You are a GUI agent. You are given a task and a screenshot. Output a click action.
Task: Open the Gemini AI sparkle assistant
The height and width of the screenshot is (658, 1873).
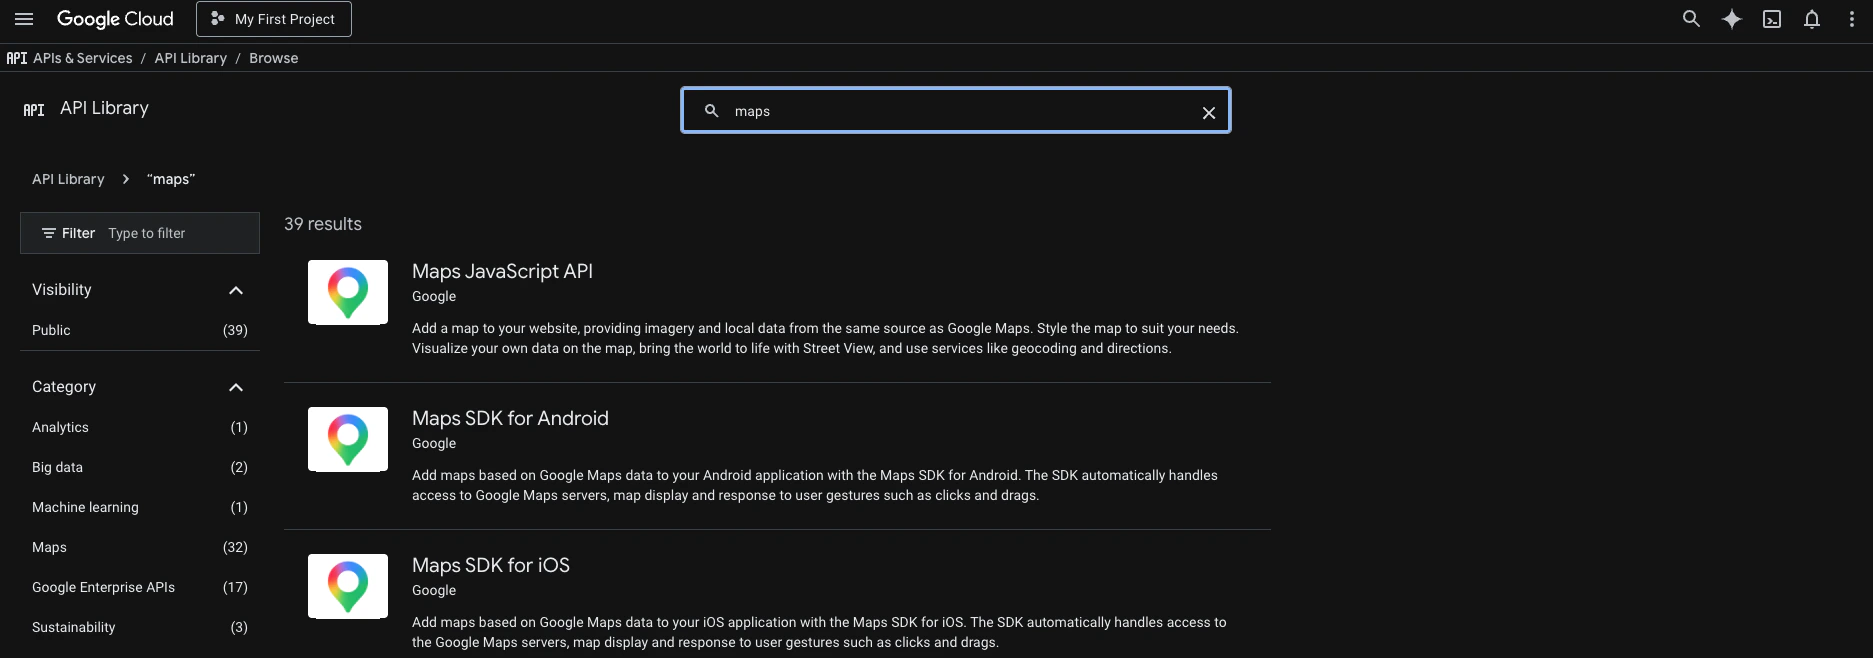[x=1732, y=19]
